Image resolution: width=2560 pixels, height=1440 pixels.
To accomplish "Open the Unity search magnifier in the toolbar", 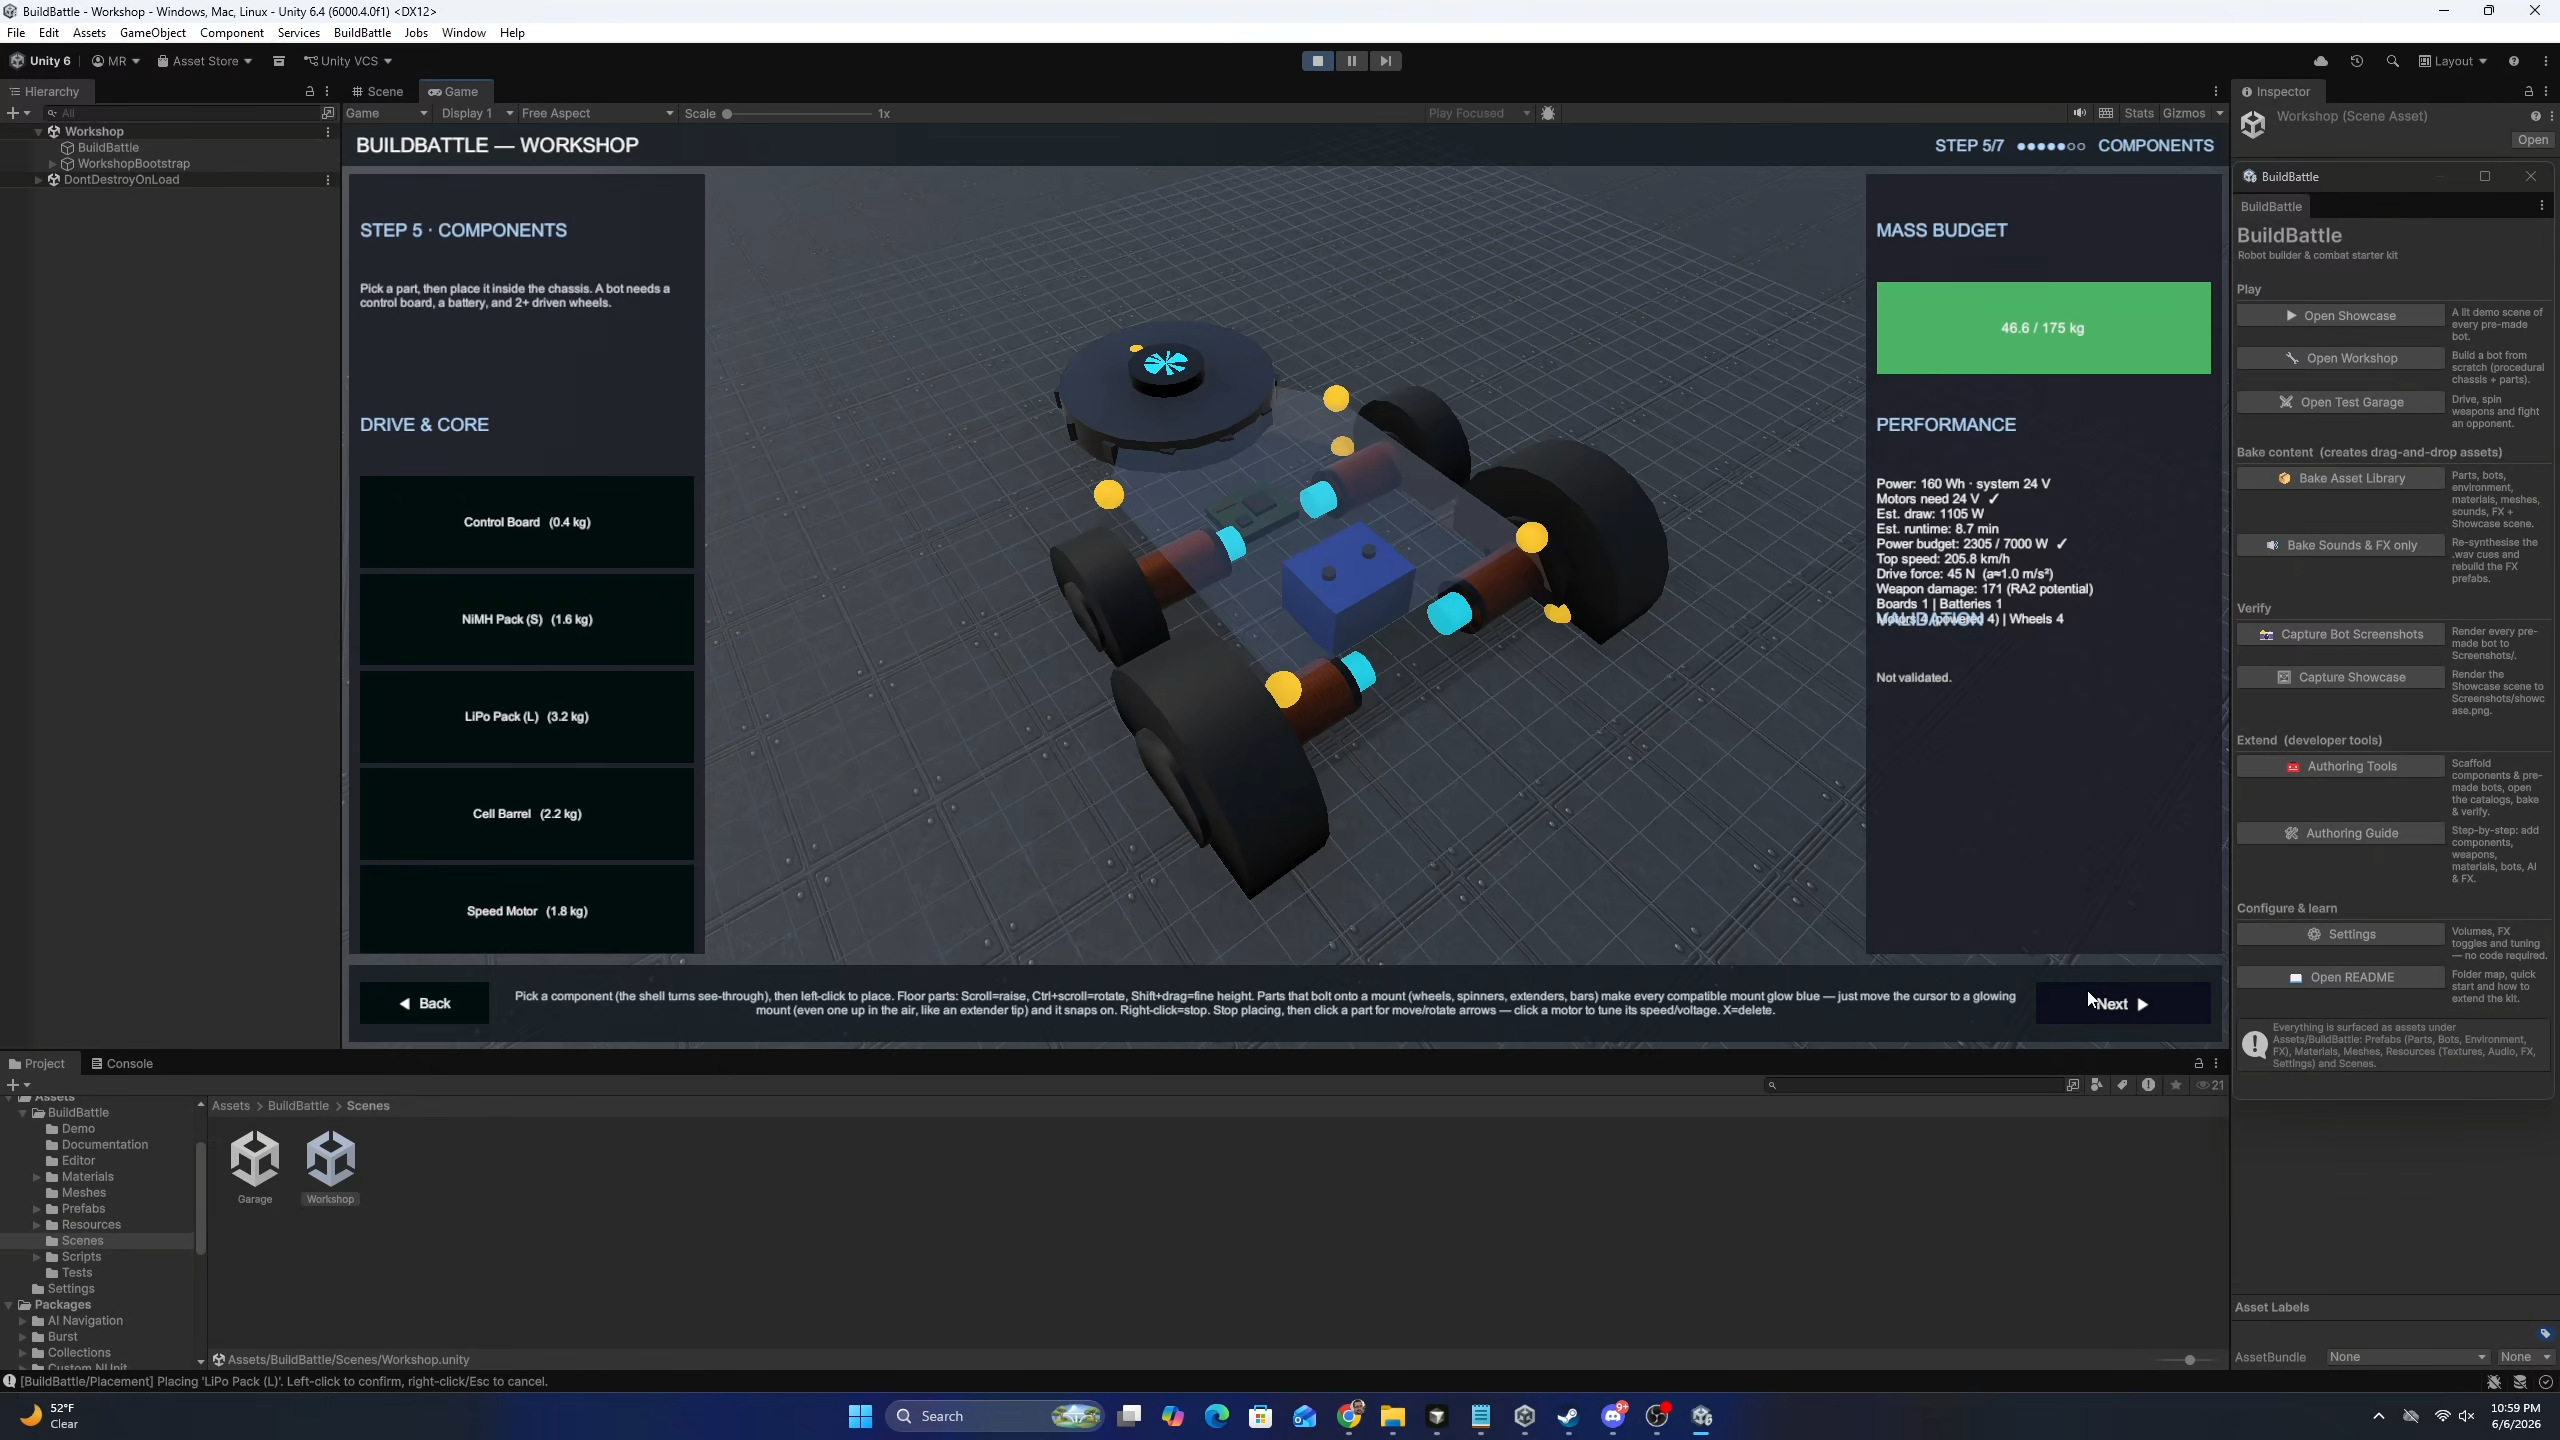I will click(x=2392, y=61).
